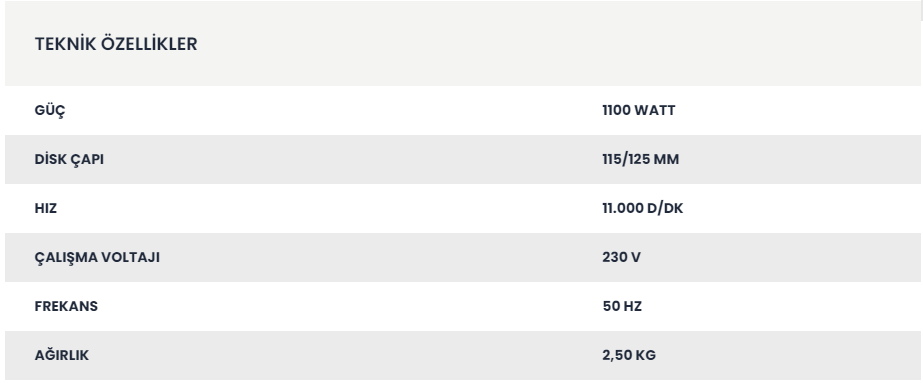Click the 230 V value
The height and width of the screenshot is (383, 923).
(621, 257)
